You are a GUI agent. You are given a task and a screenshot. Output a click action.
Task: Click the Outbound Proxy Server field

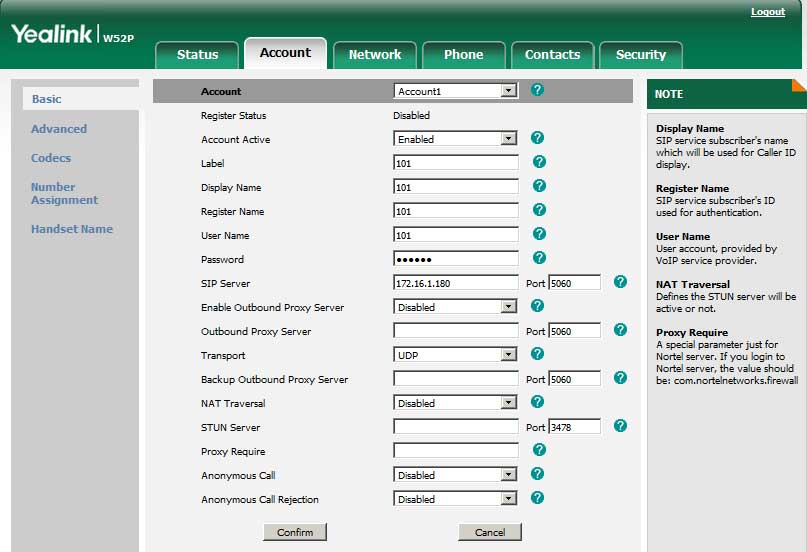[x=456, y=331]
